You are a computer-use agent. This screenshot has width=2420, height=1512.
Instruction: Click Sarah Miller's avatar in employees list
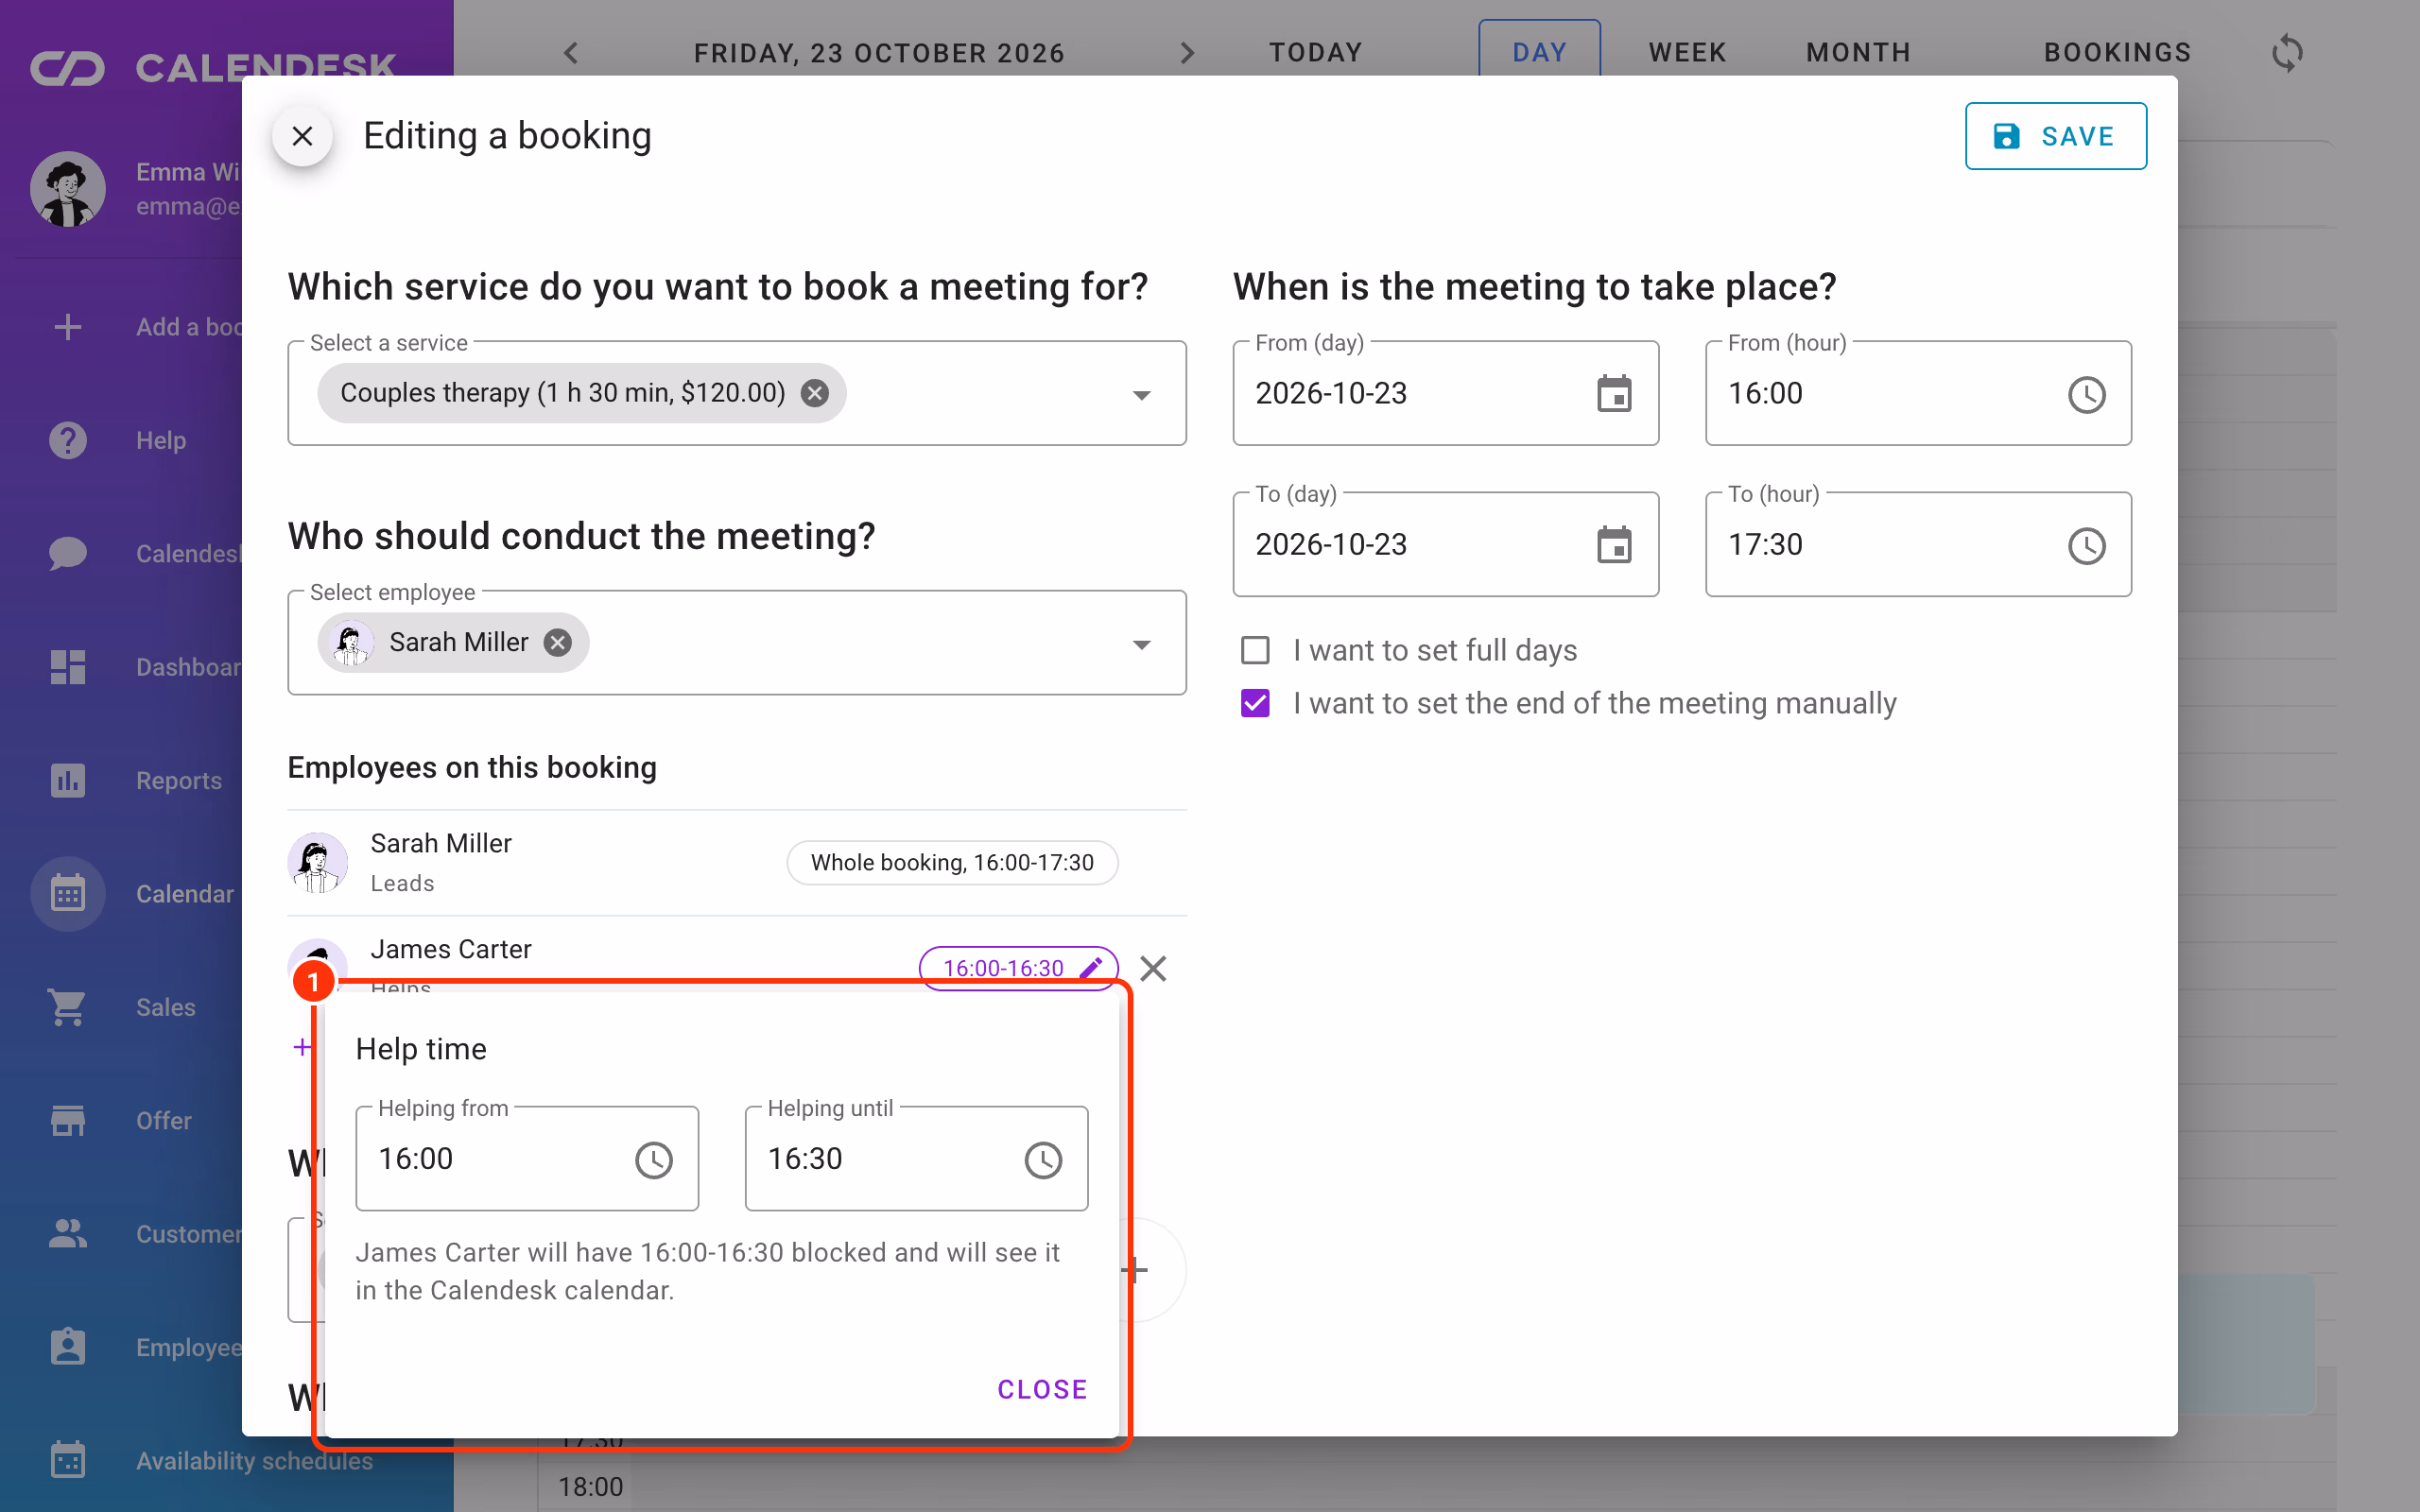pyautogui.click(x=318, y=862)
